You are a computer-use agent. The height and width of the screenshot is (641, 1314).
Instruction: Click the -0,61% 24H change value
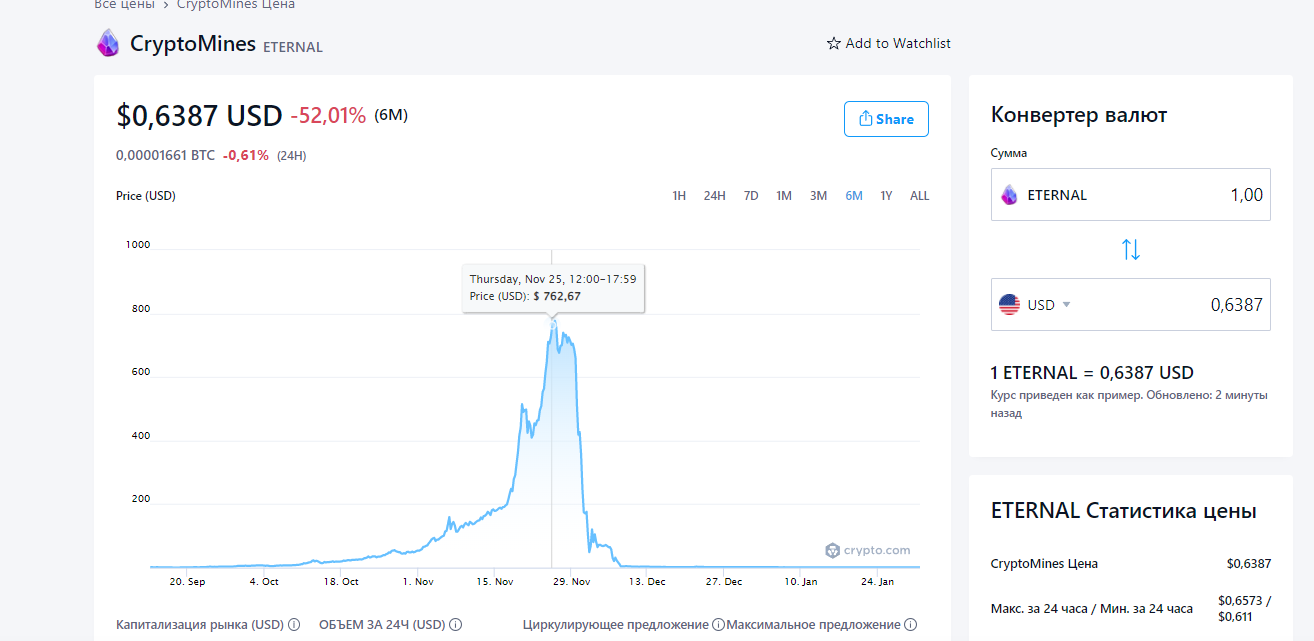point(246,155)
